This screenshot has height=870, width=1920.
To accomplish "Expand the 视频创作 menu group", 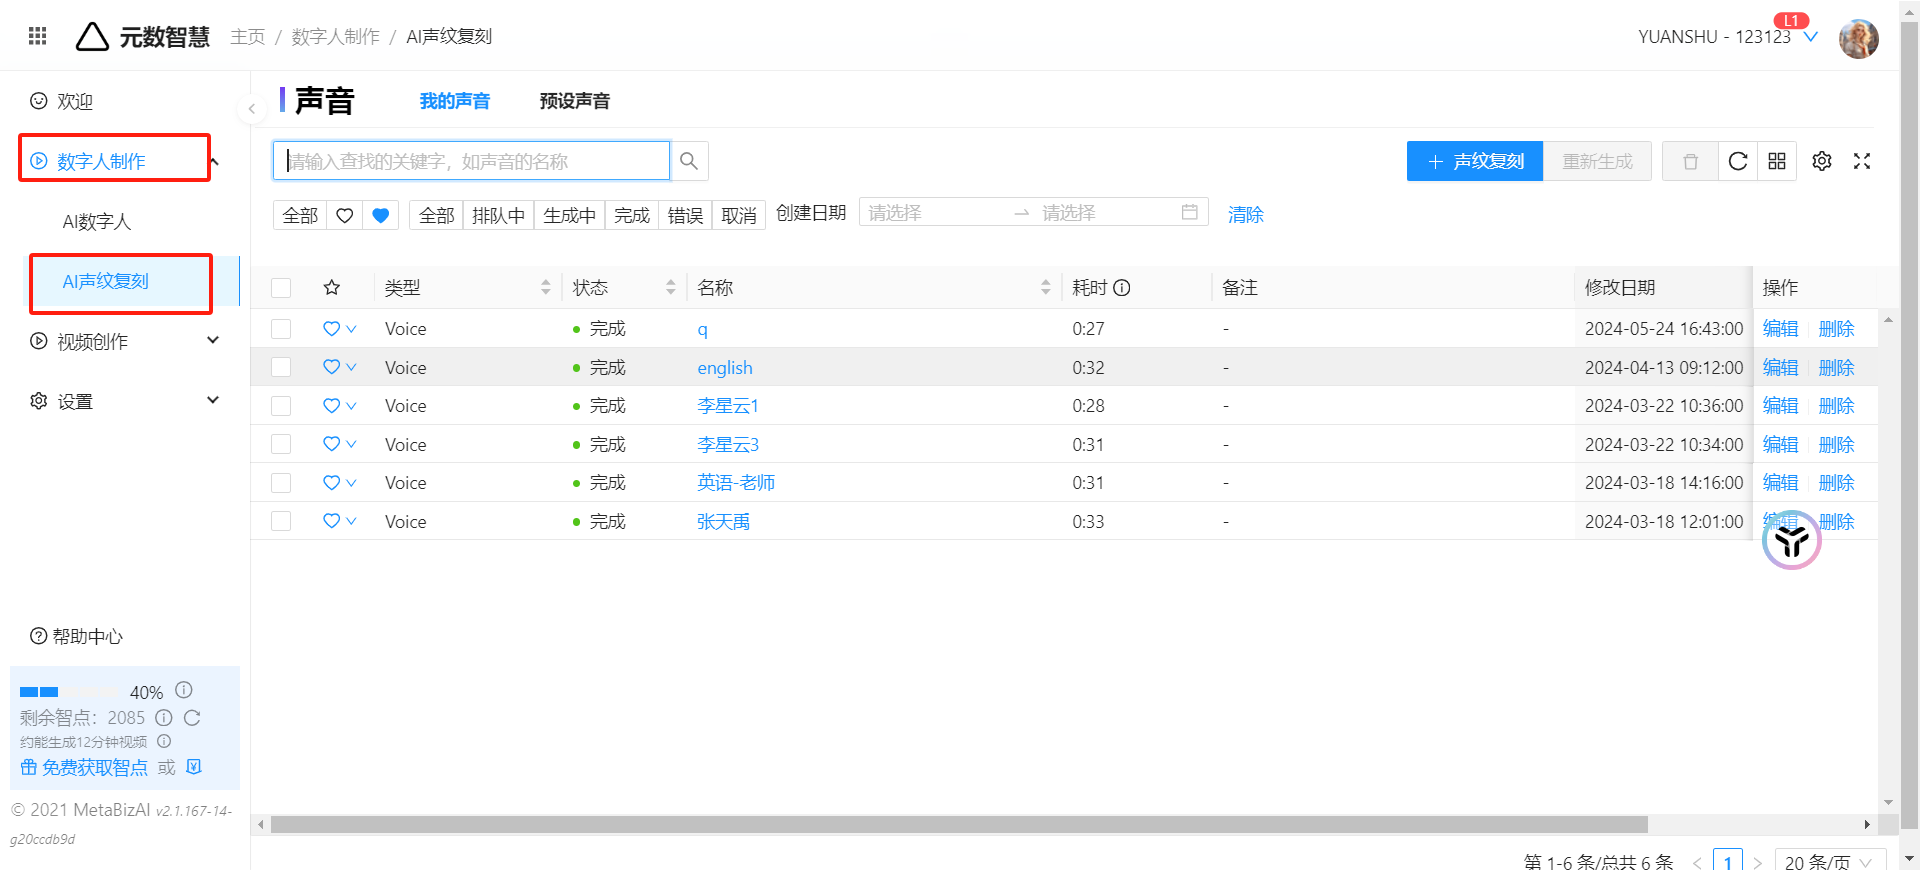I will pyautogui.click(x=213, y=340).
